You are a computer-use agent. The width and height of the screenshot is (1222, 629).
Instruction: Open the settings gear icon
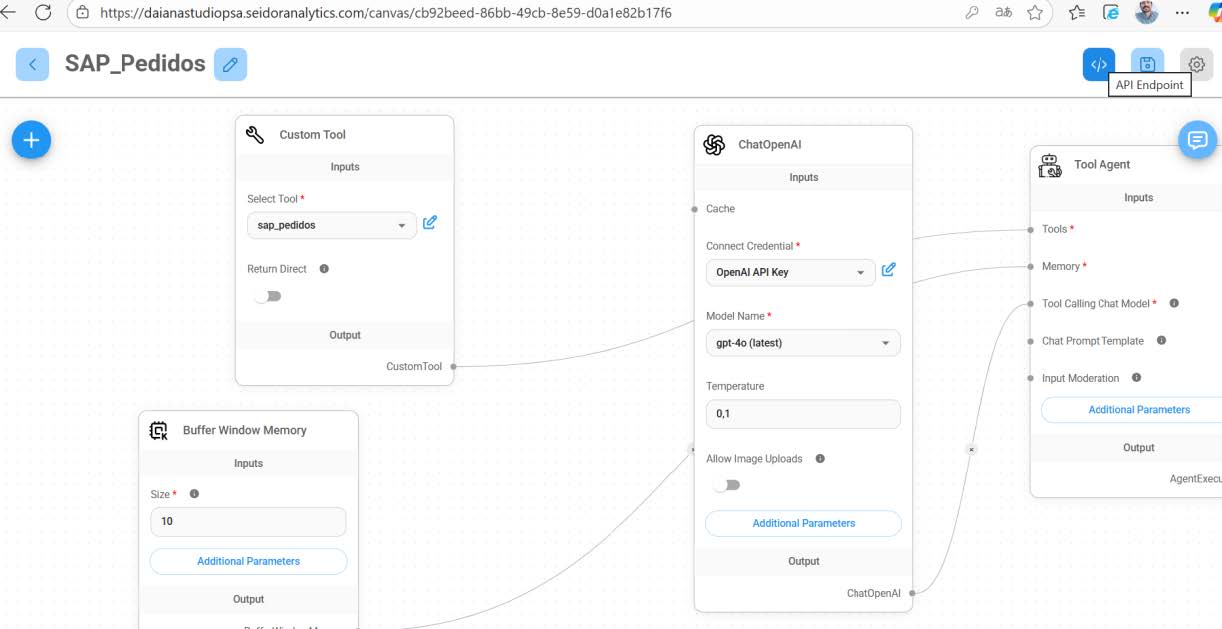[1196, 65]
